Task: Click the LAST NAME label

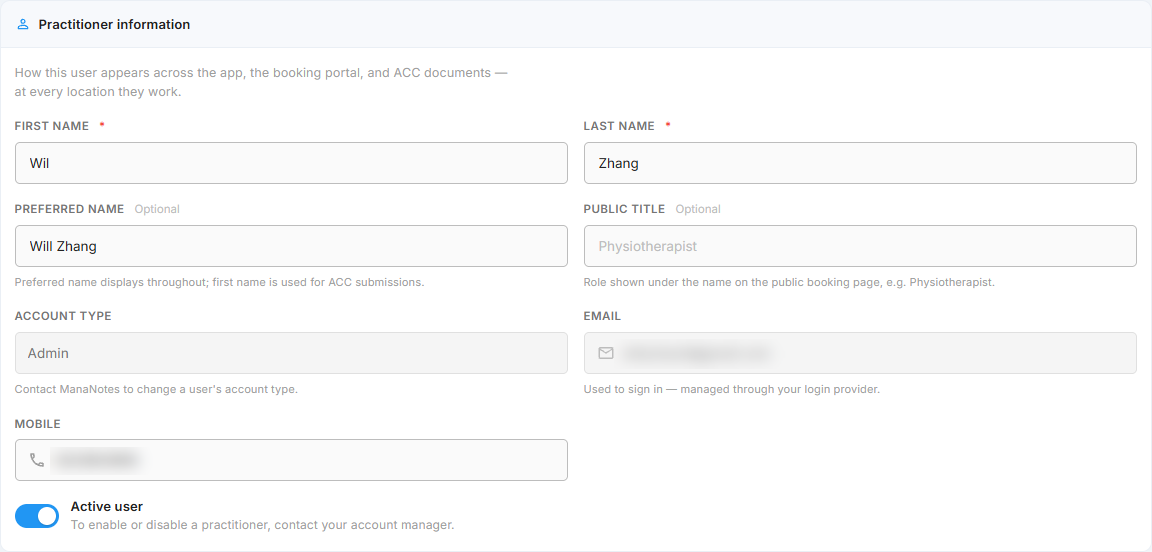Action: [x=619, y=126]
